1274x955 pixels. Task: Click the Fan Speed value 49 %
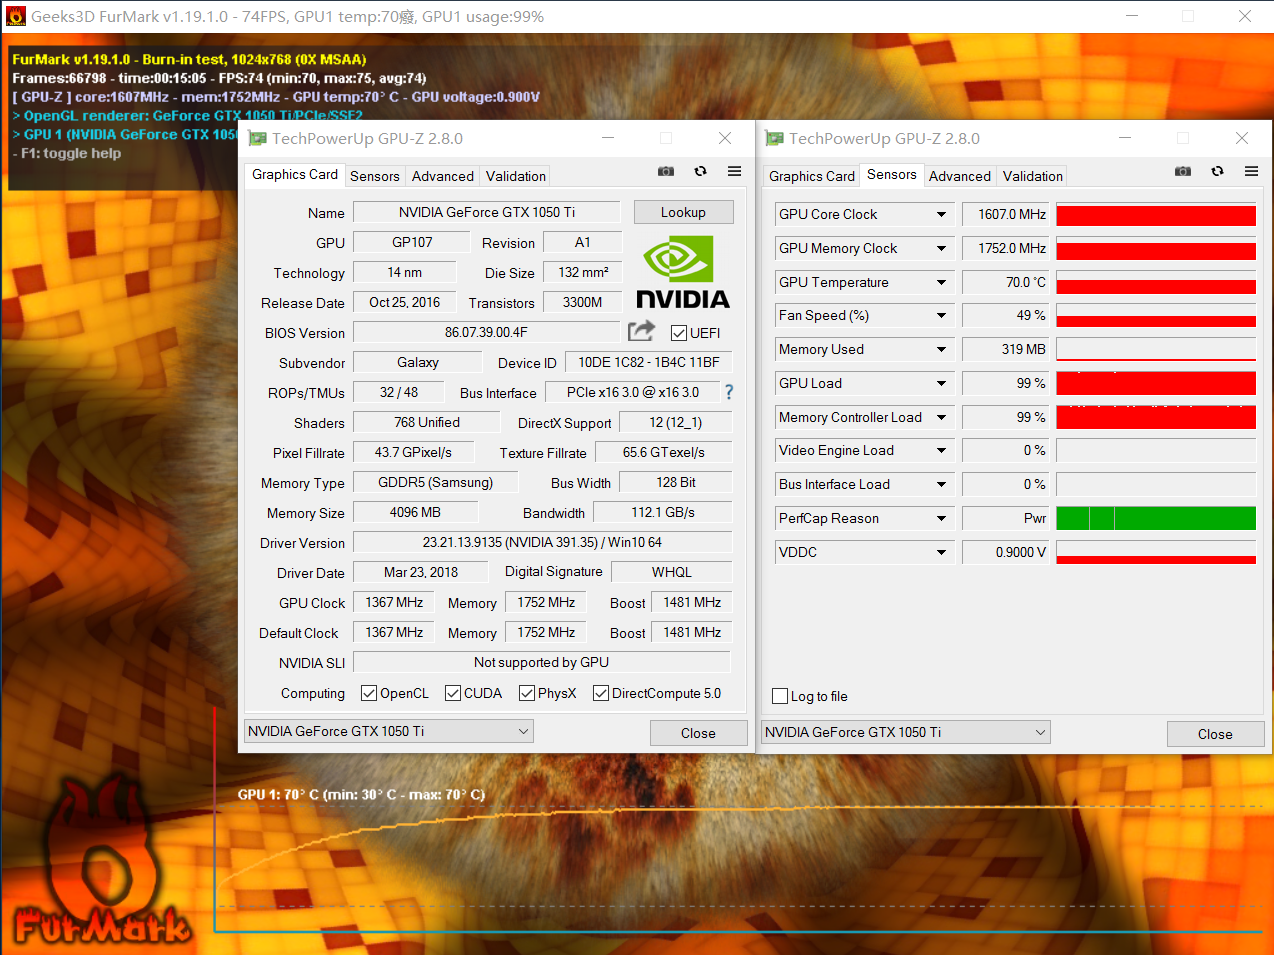coord(1006,315)
